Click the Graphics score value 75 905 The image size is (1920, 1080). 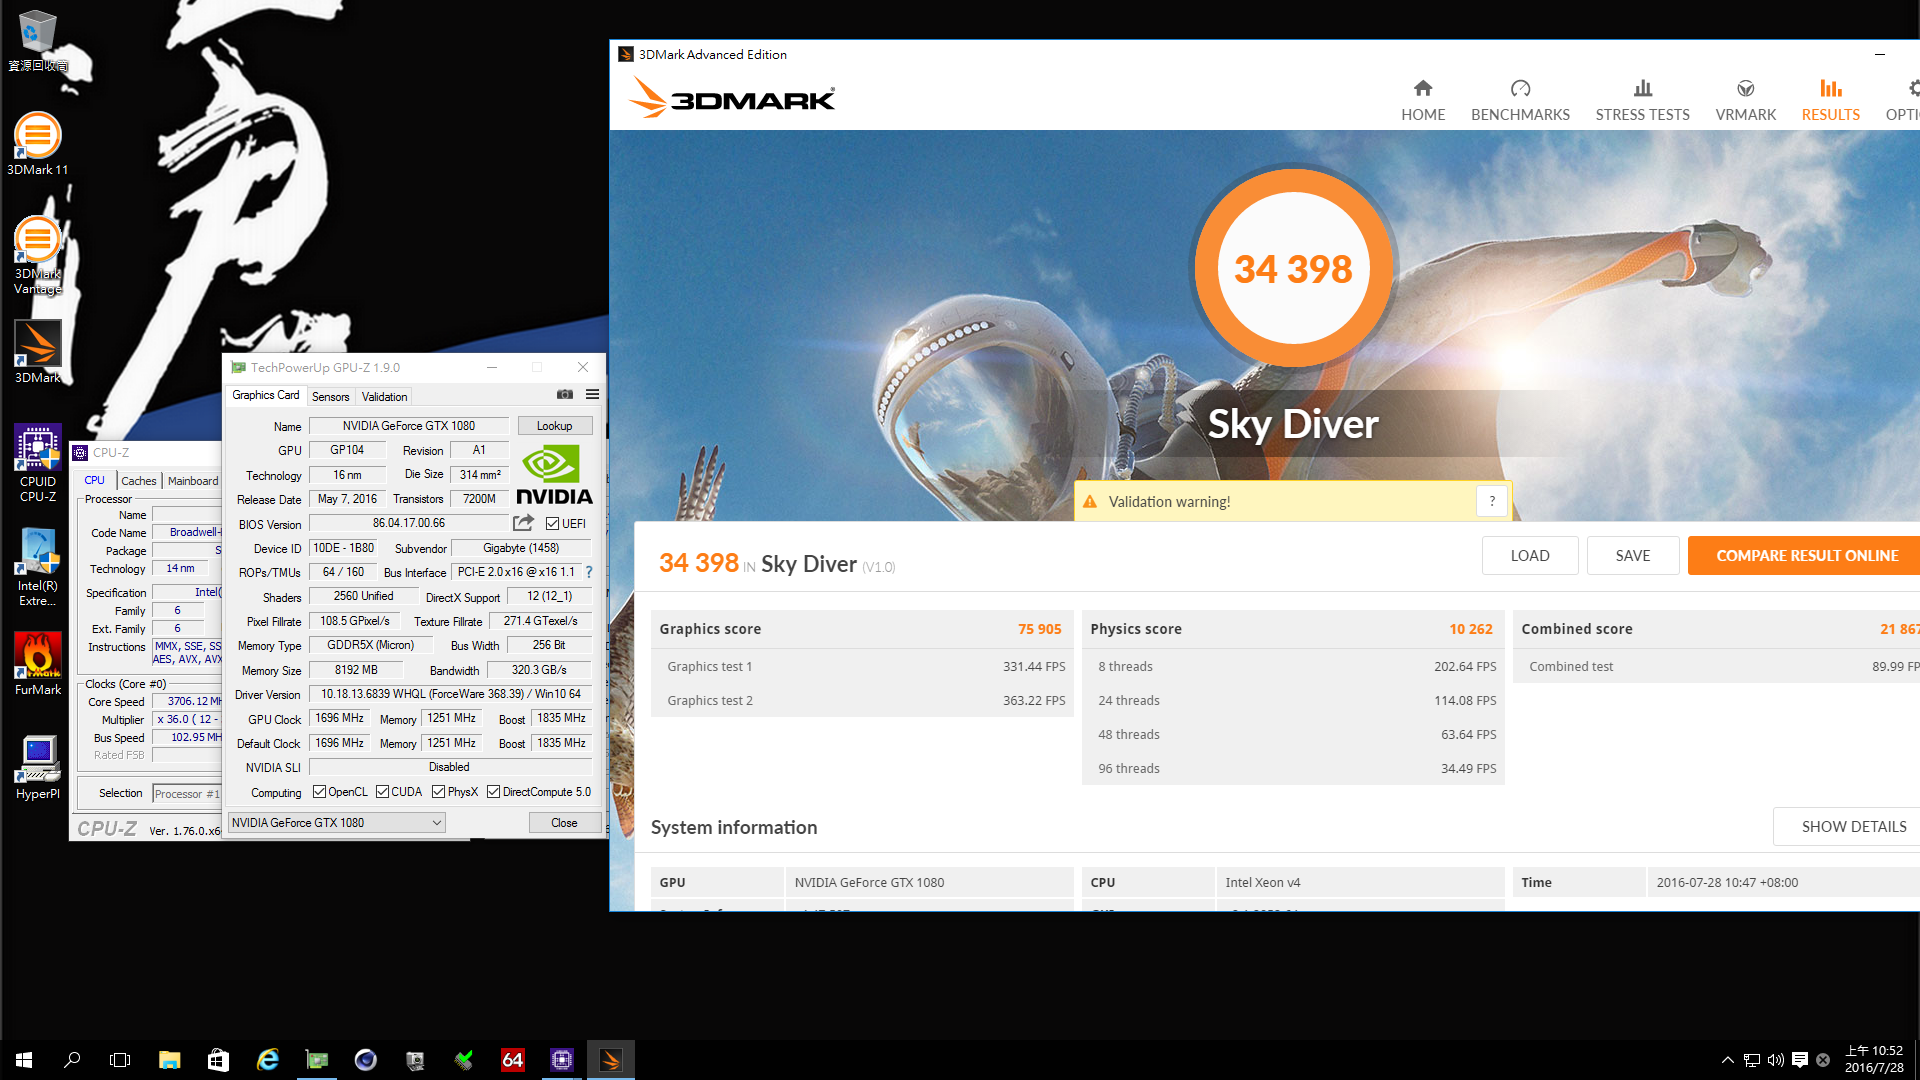click(x=1040, y=629)
